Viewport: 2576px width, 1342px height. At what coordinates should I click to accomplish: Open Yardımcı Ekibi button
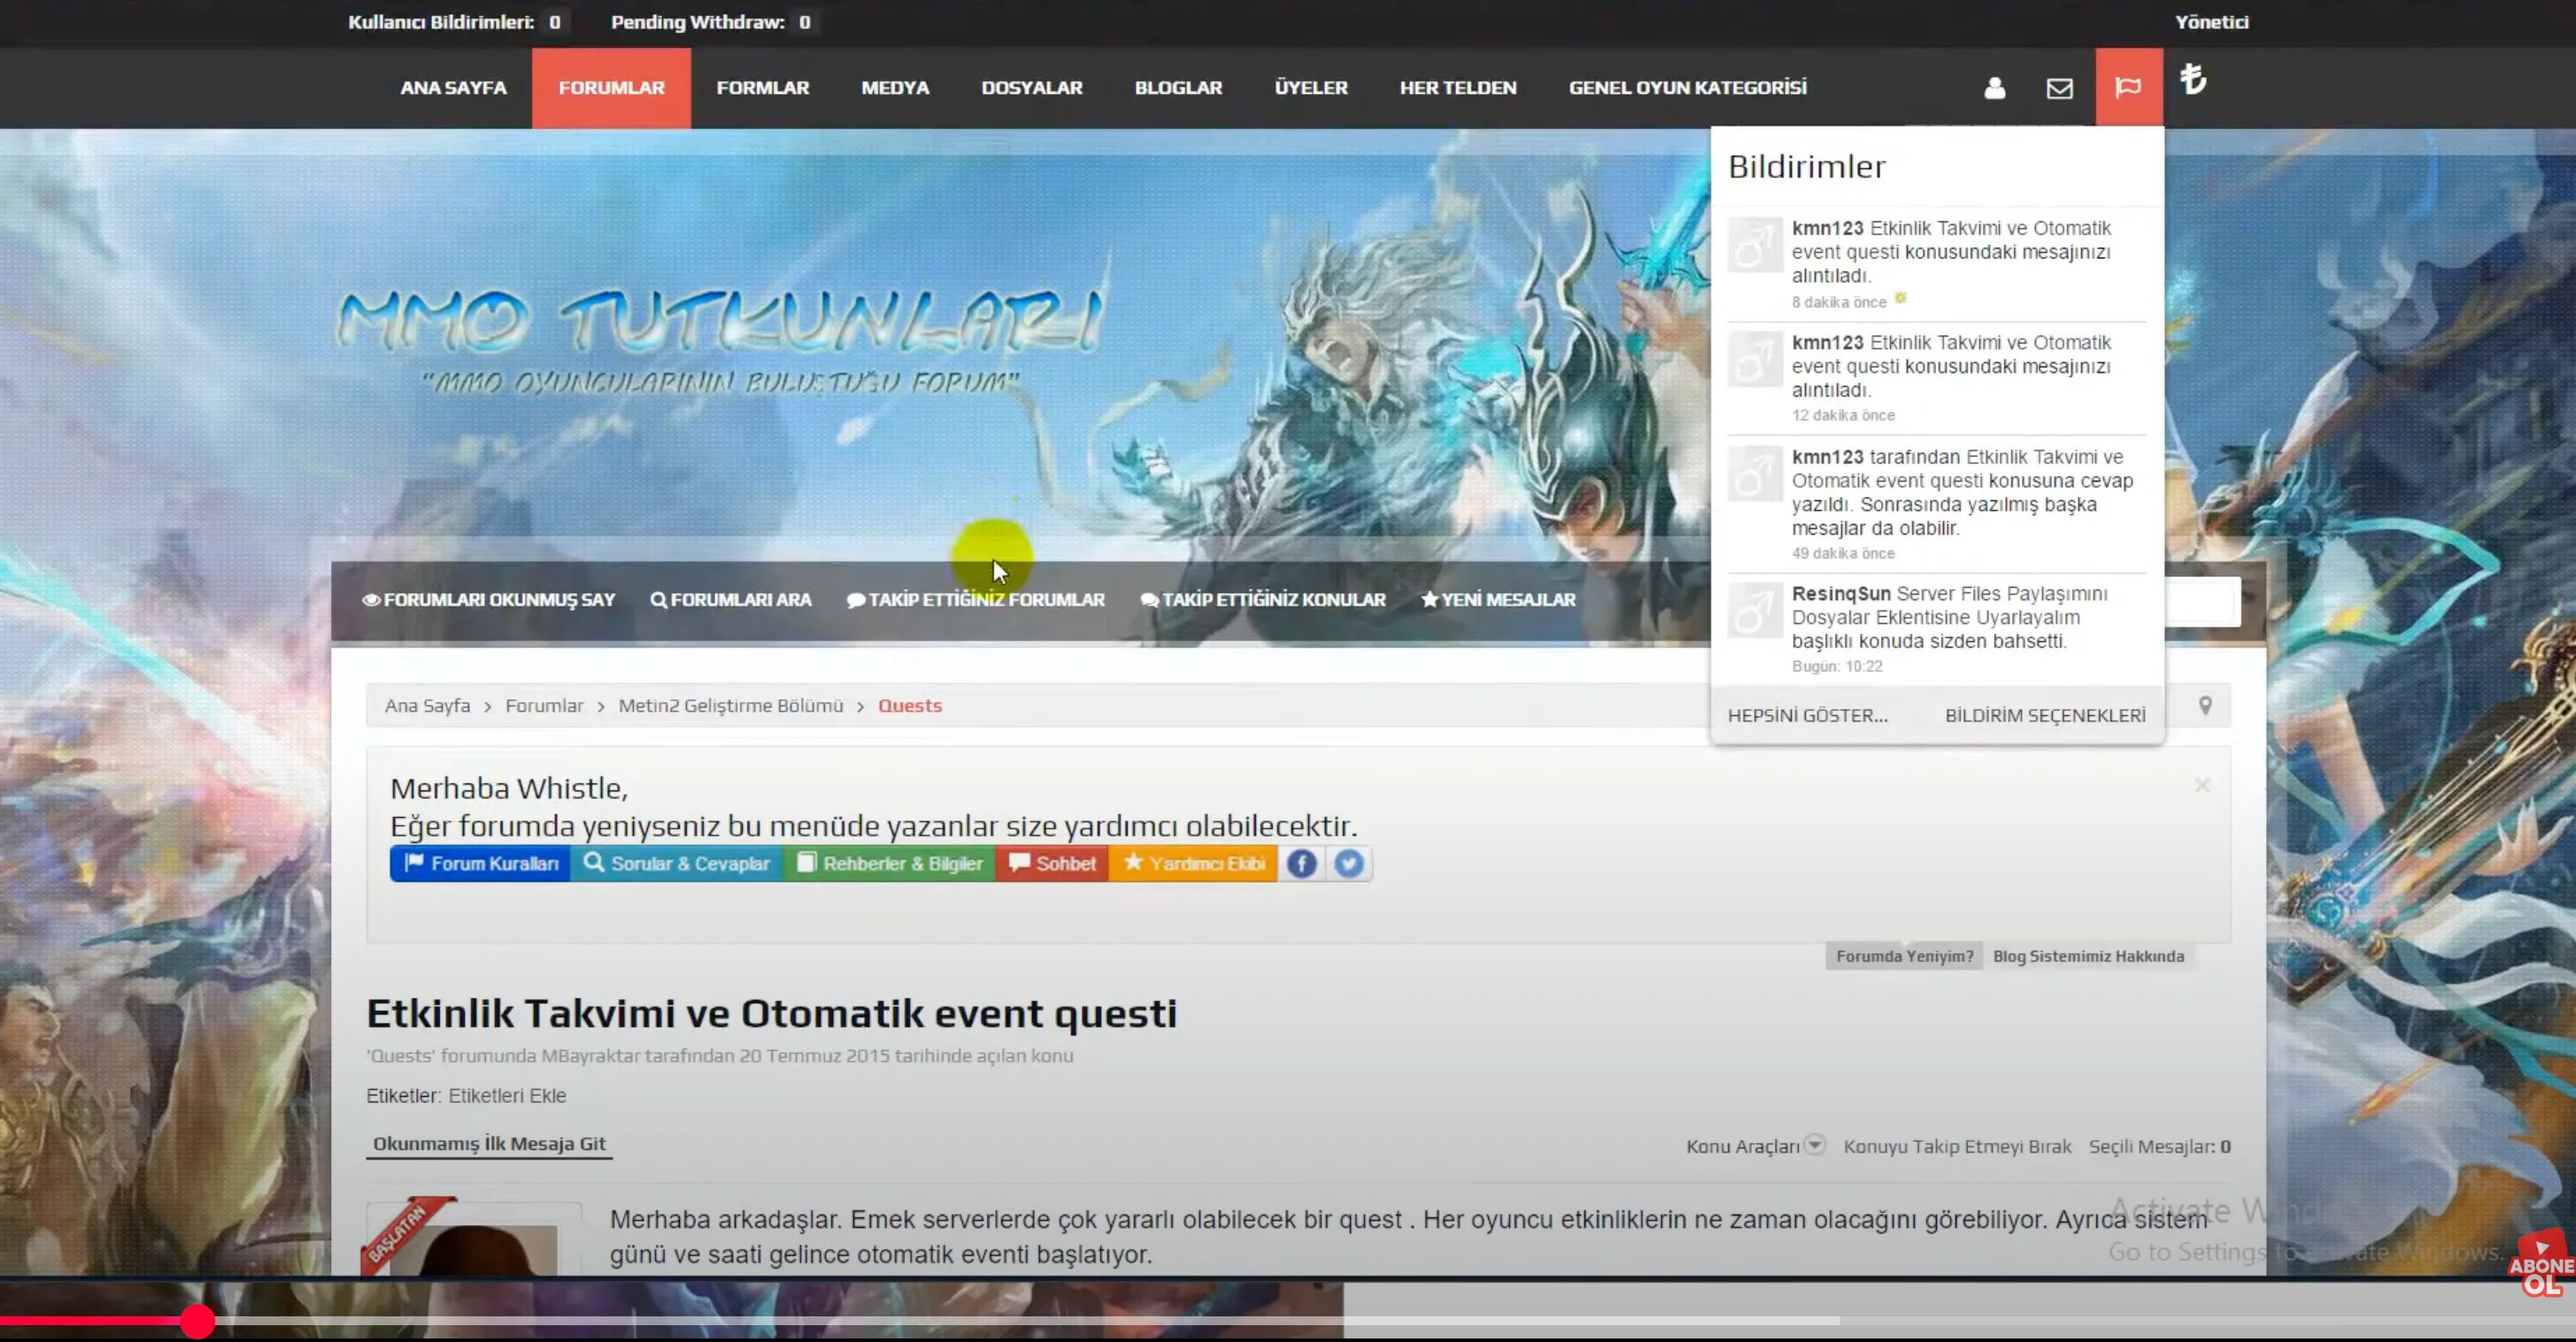click(x=1193, y=863)
